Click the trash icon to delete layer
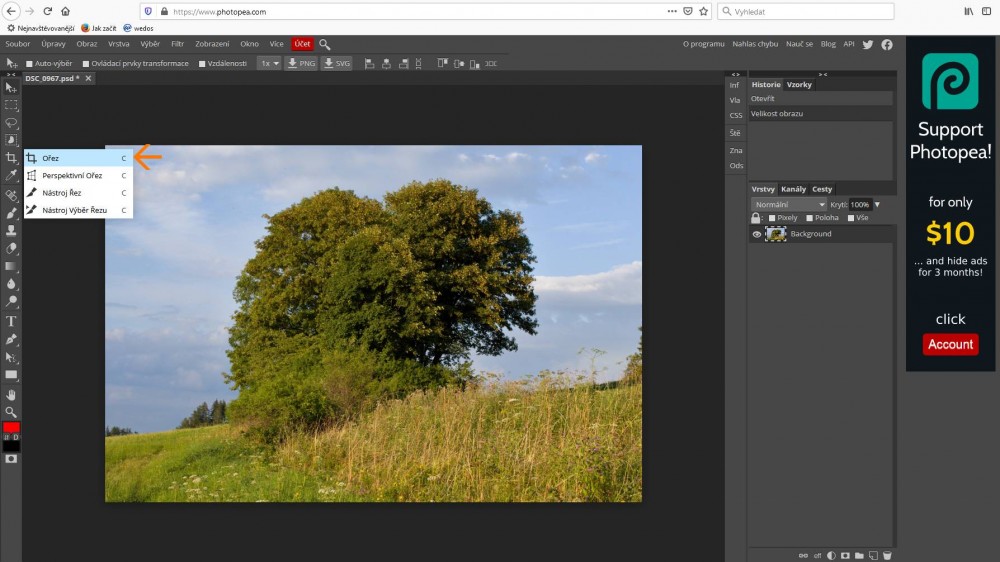The image size is (1000, 562). point(886,555)
